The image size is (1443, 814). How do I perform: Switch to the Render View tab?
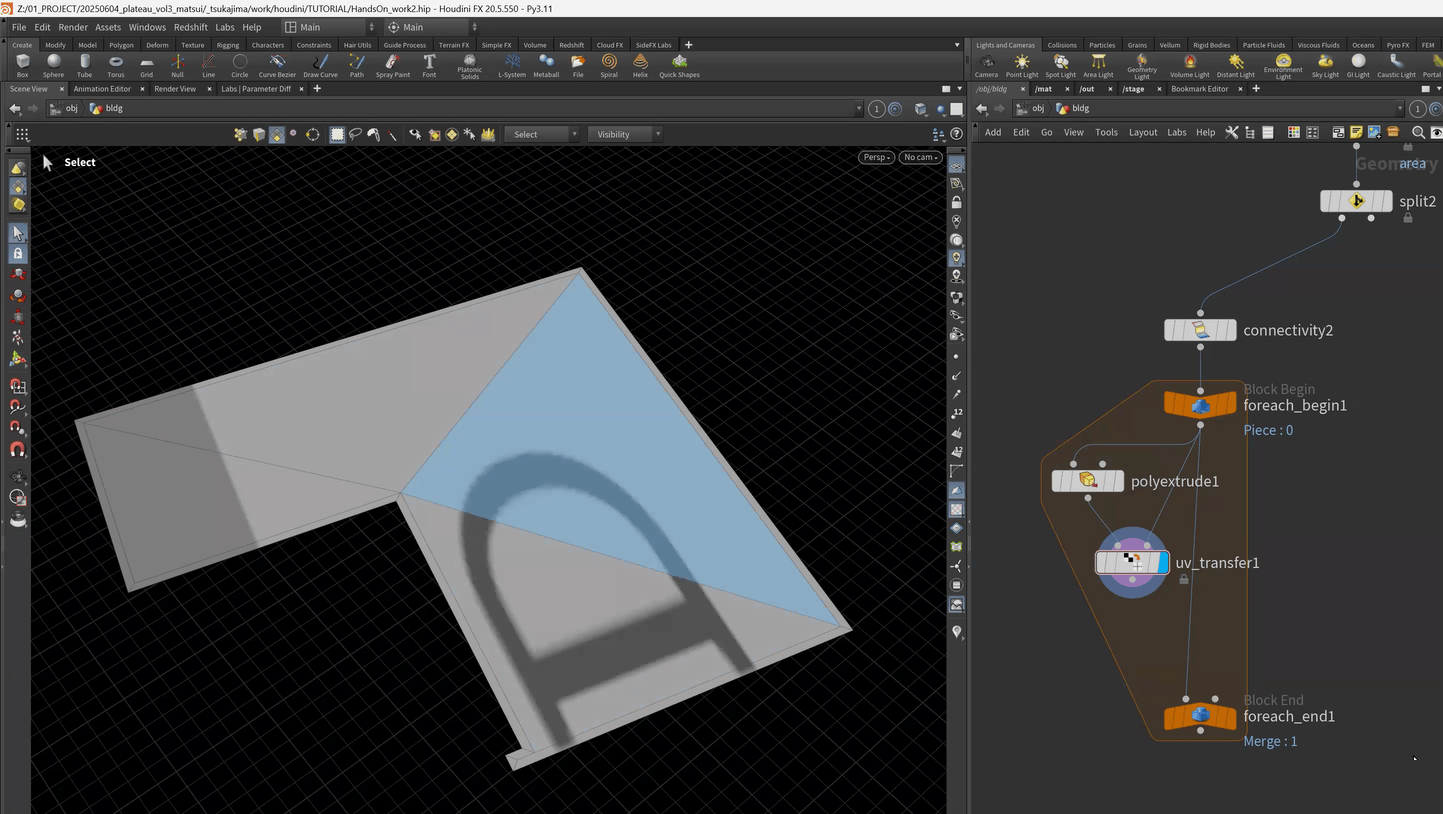pyautogui.click(x=175, y=89)
